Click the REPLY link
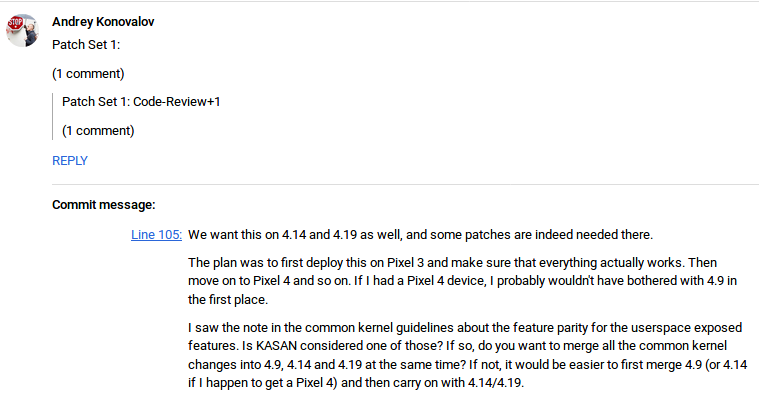The width and height of the screenshot is (759, 407). tap(70, 160)
